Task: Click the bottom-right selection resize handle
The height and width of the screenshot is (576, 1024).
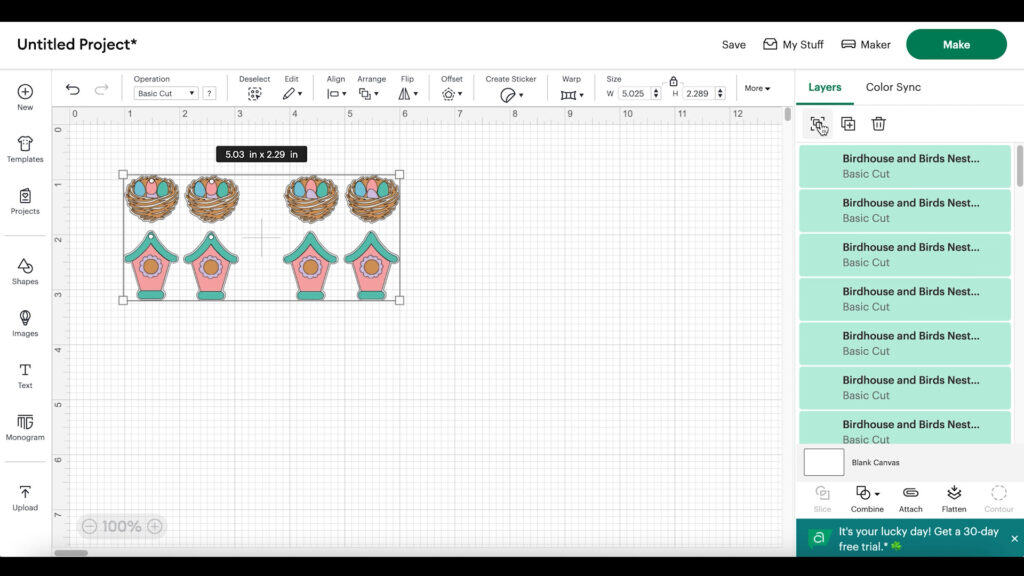Action: tap(400, 300)
